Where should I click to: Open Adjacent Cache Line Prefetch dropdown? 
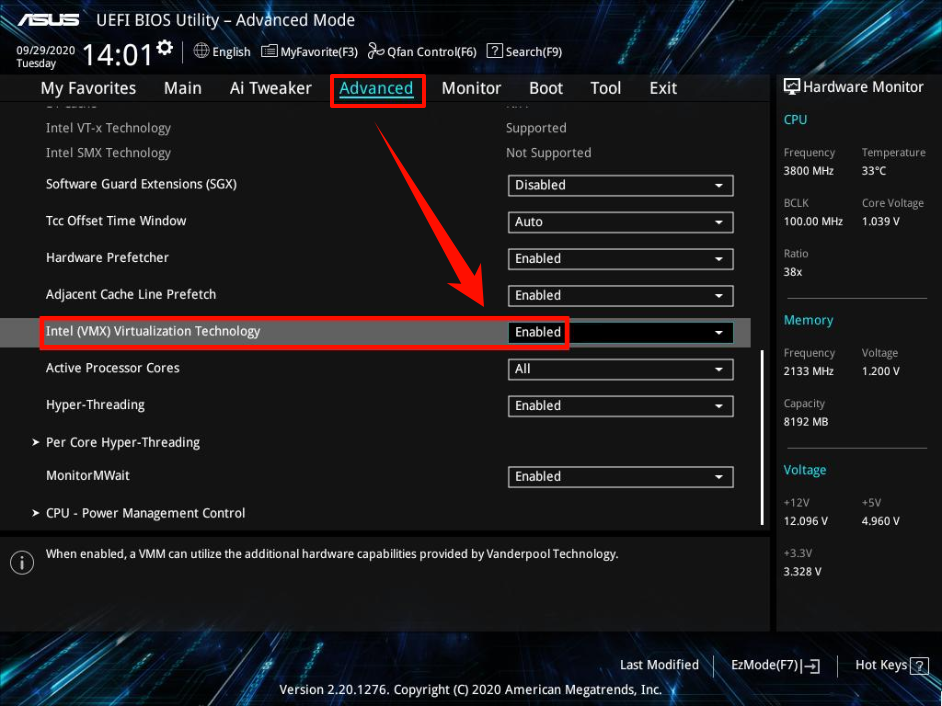[620, 296]
